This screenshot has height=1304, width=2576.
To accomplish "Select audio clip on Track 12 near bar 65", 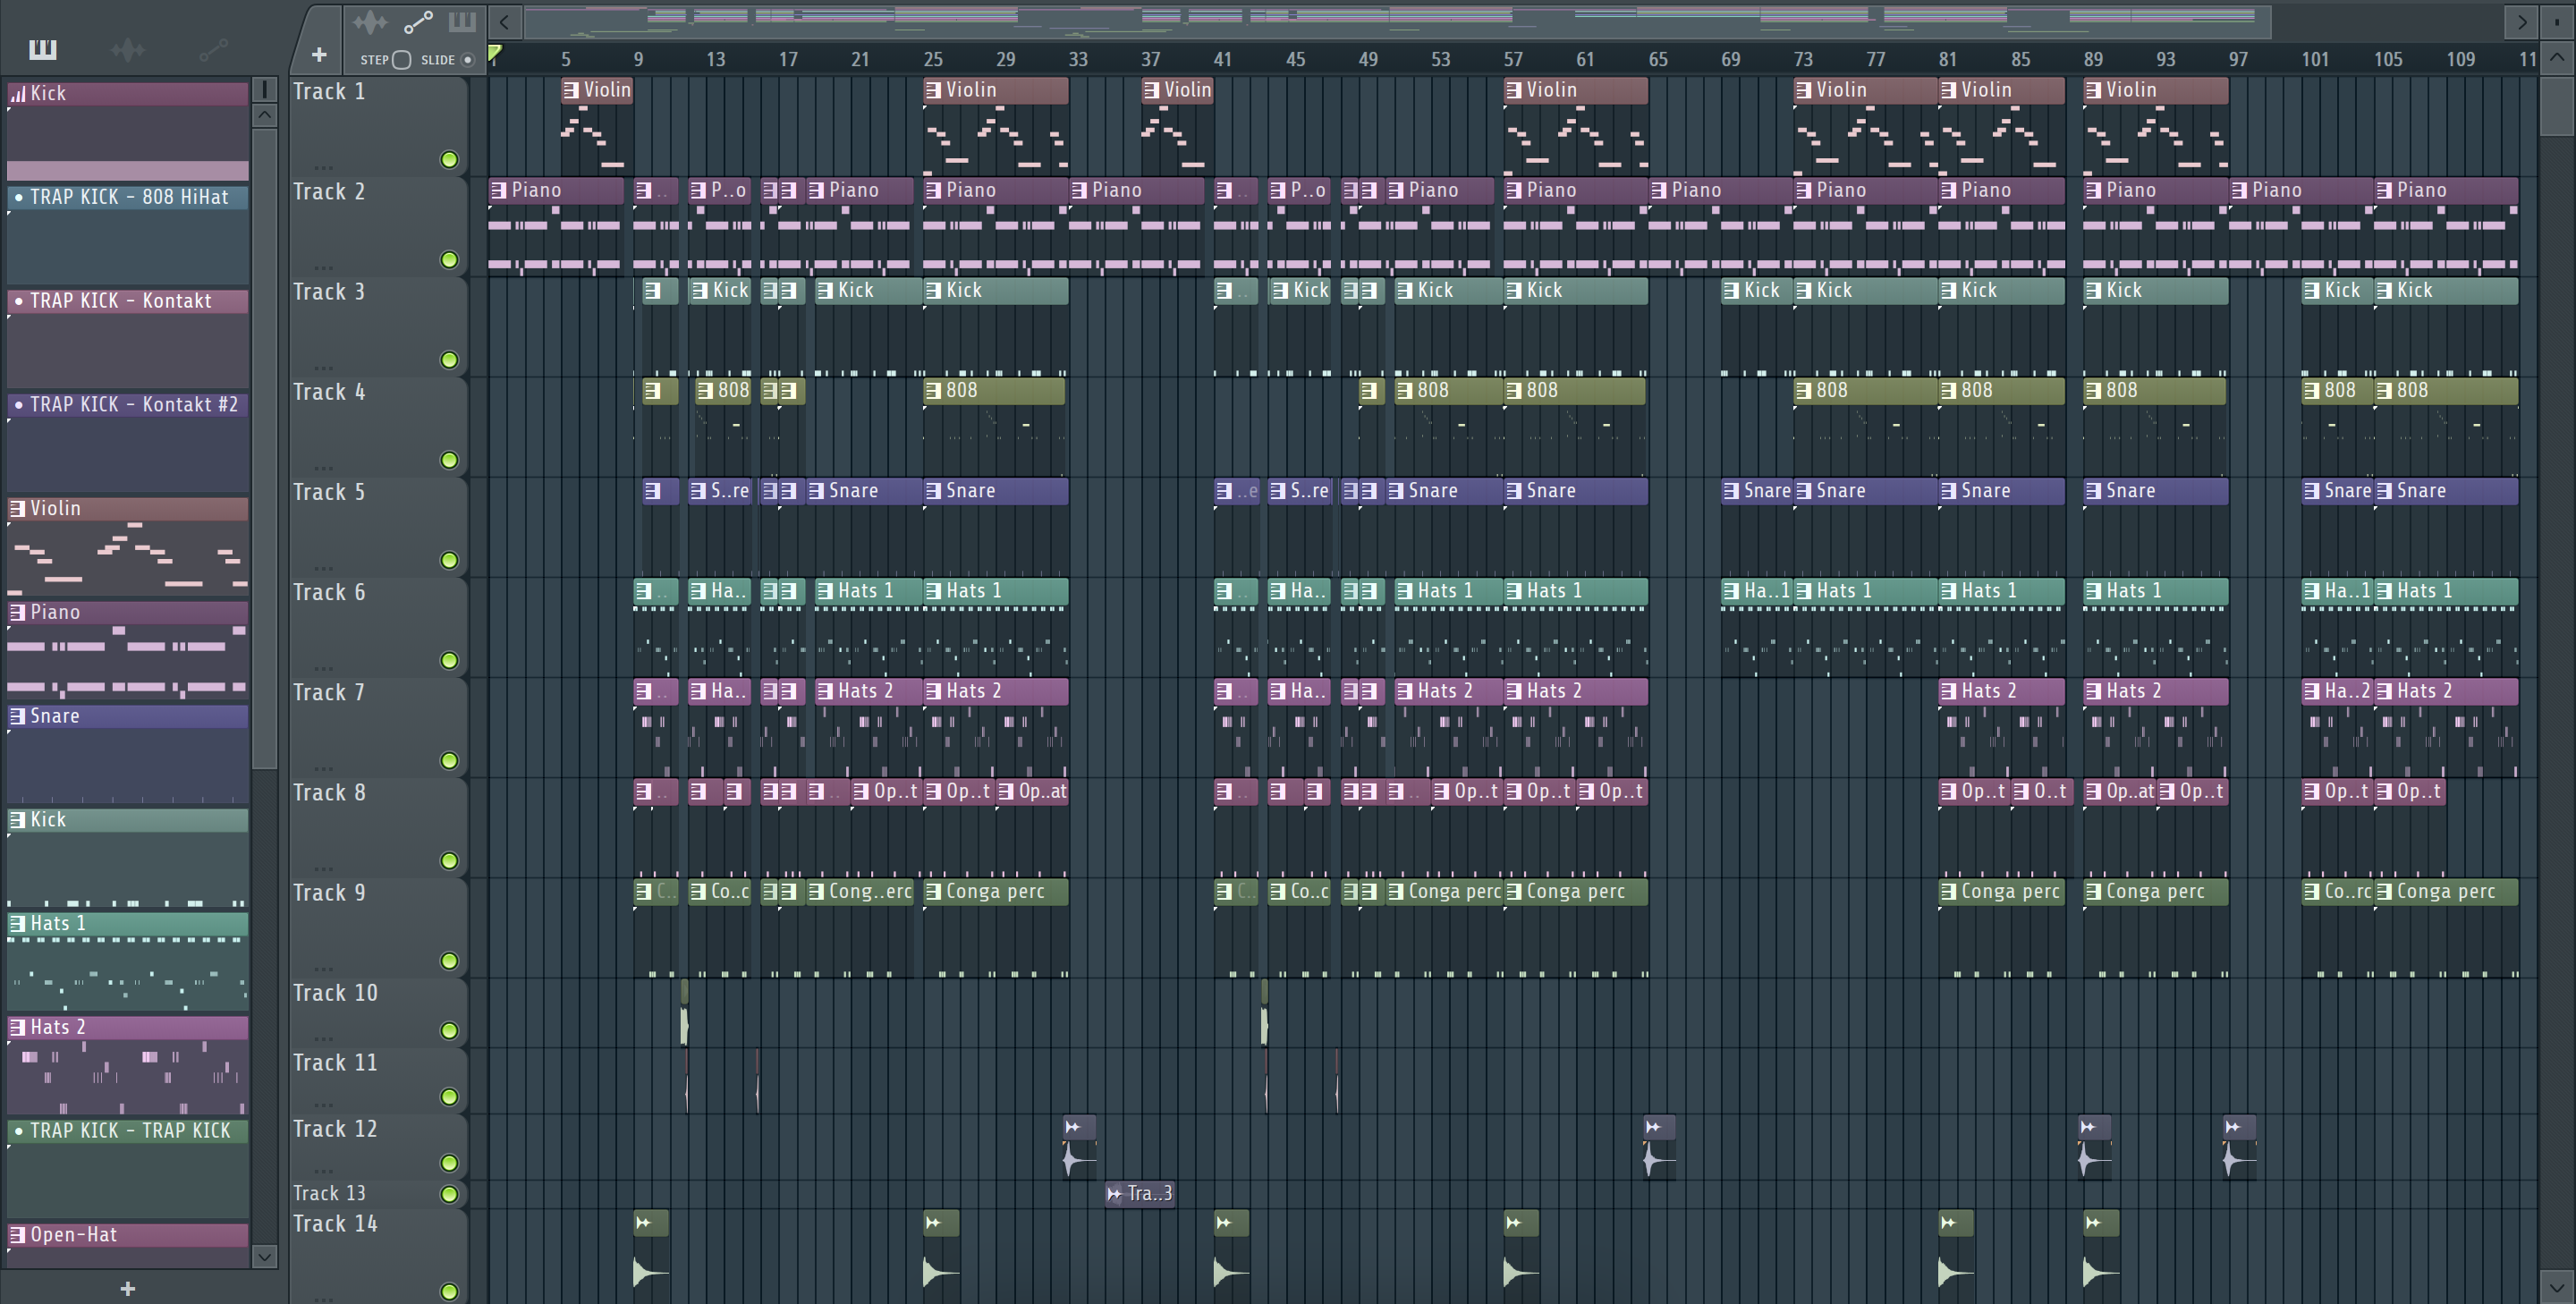I will (1658, 1146).
